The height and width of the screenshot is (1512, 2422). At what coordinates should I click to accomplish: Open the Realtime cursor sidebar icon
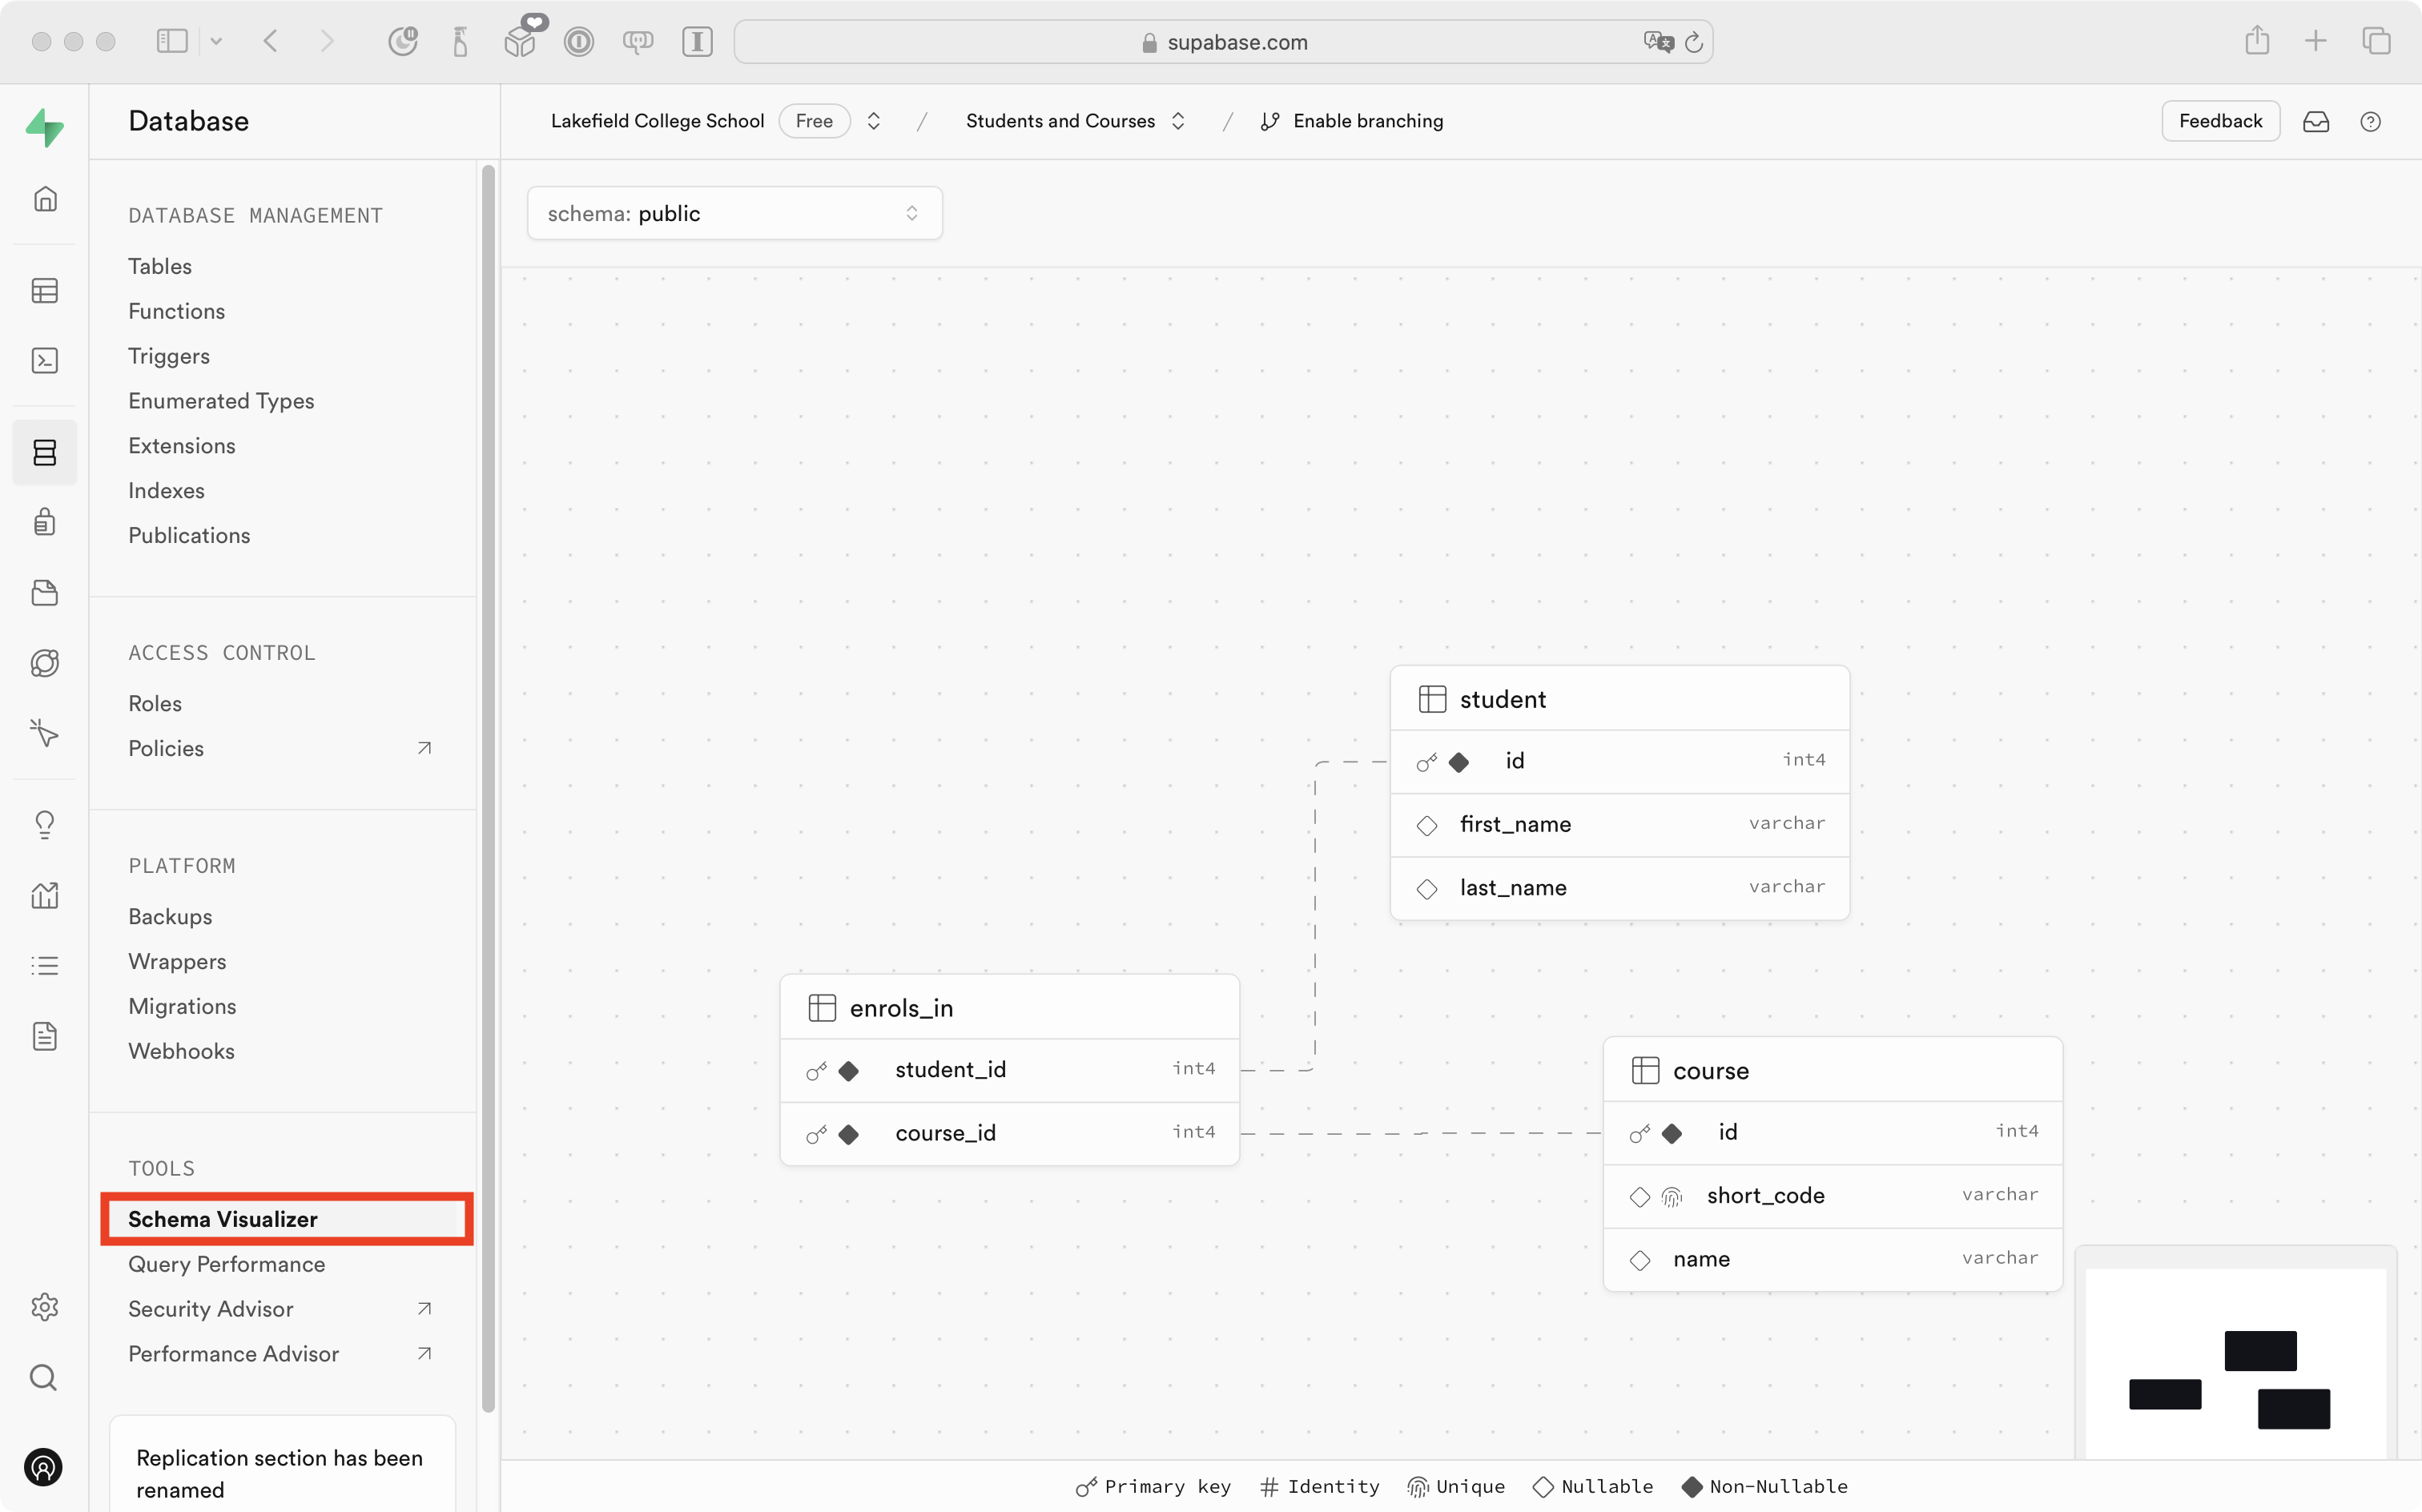[45, 733]
